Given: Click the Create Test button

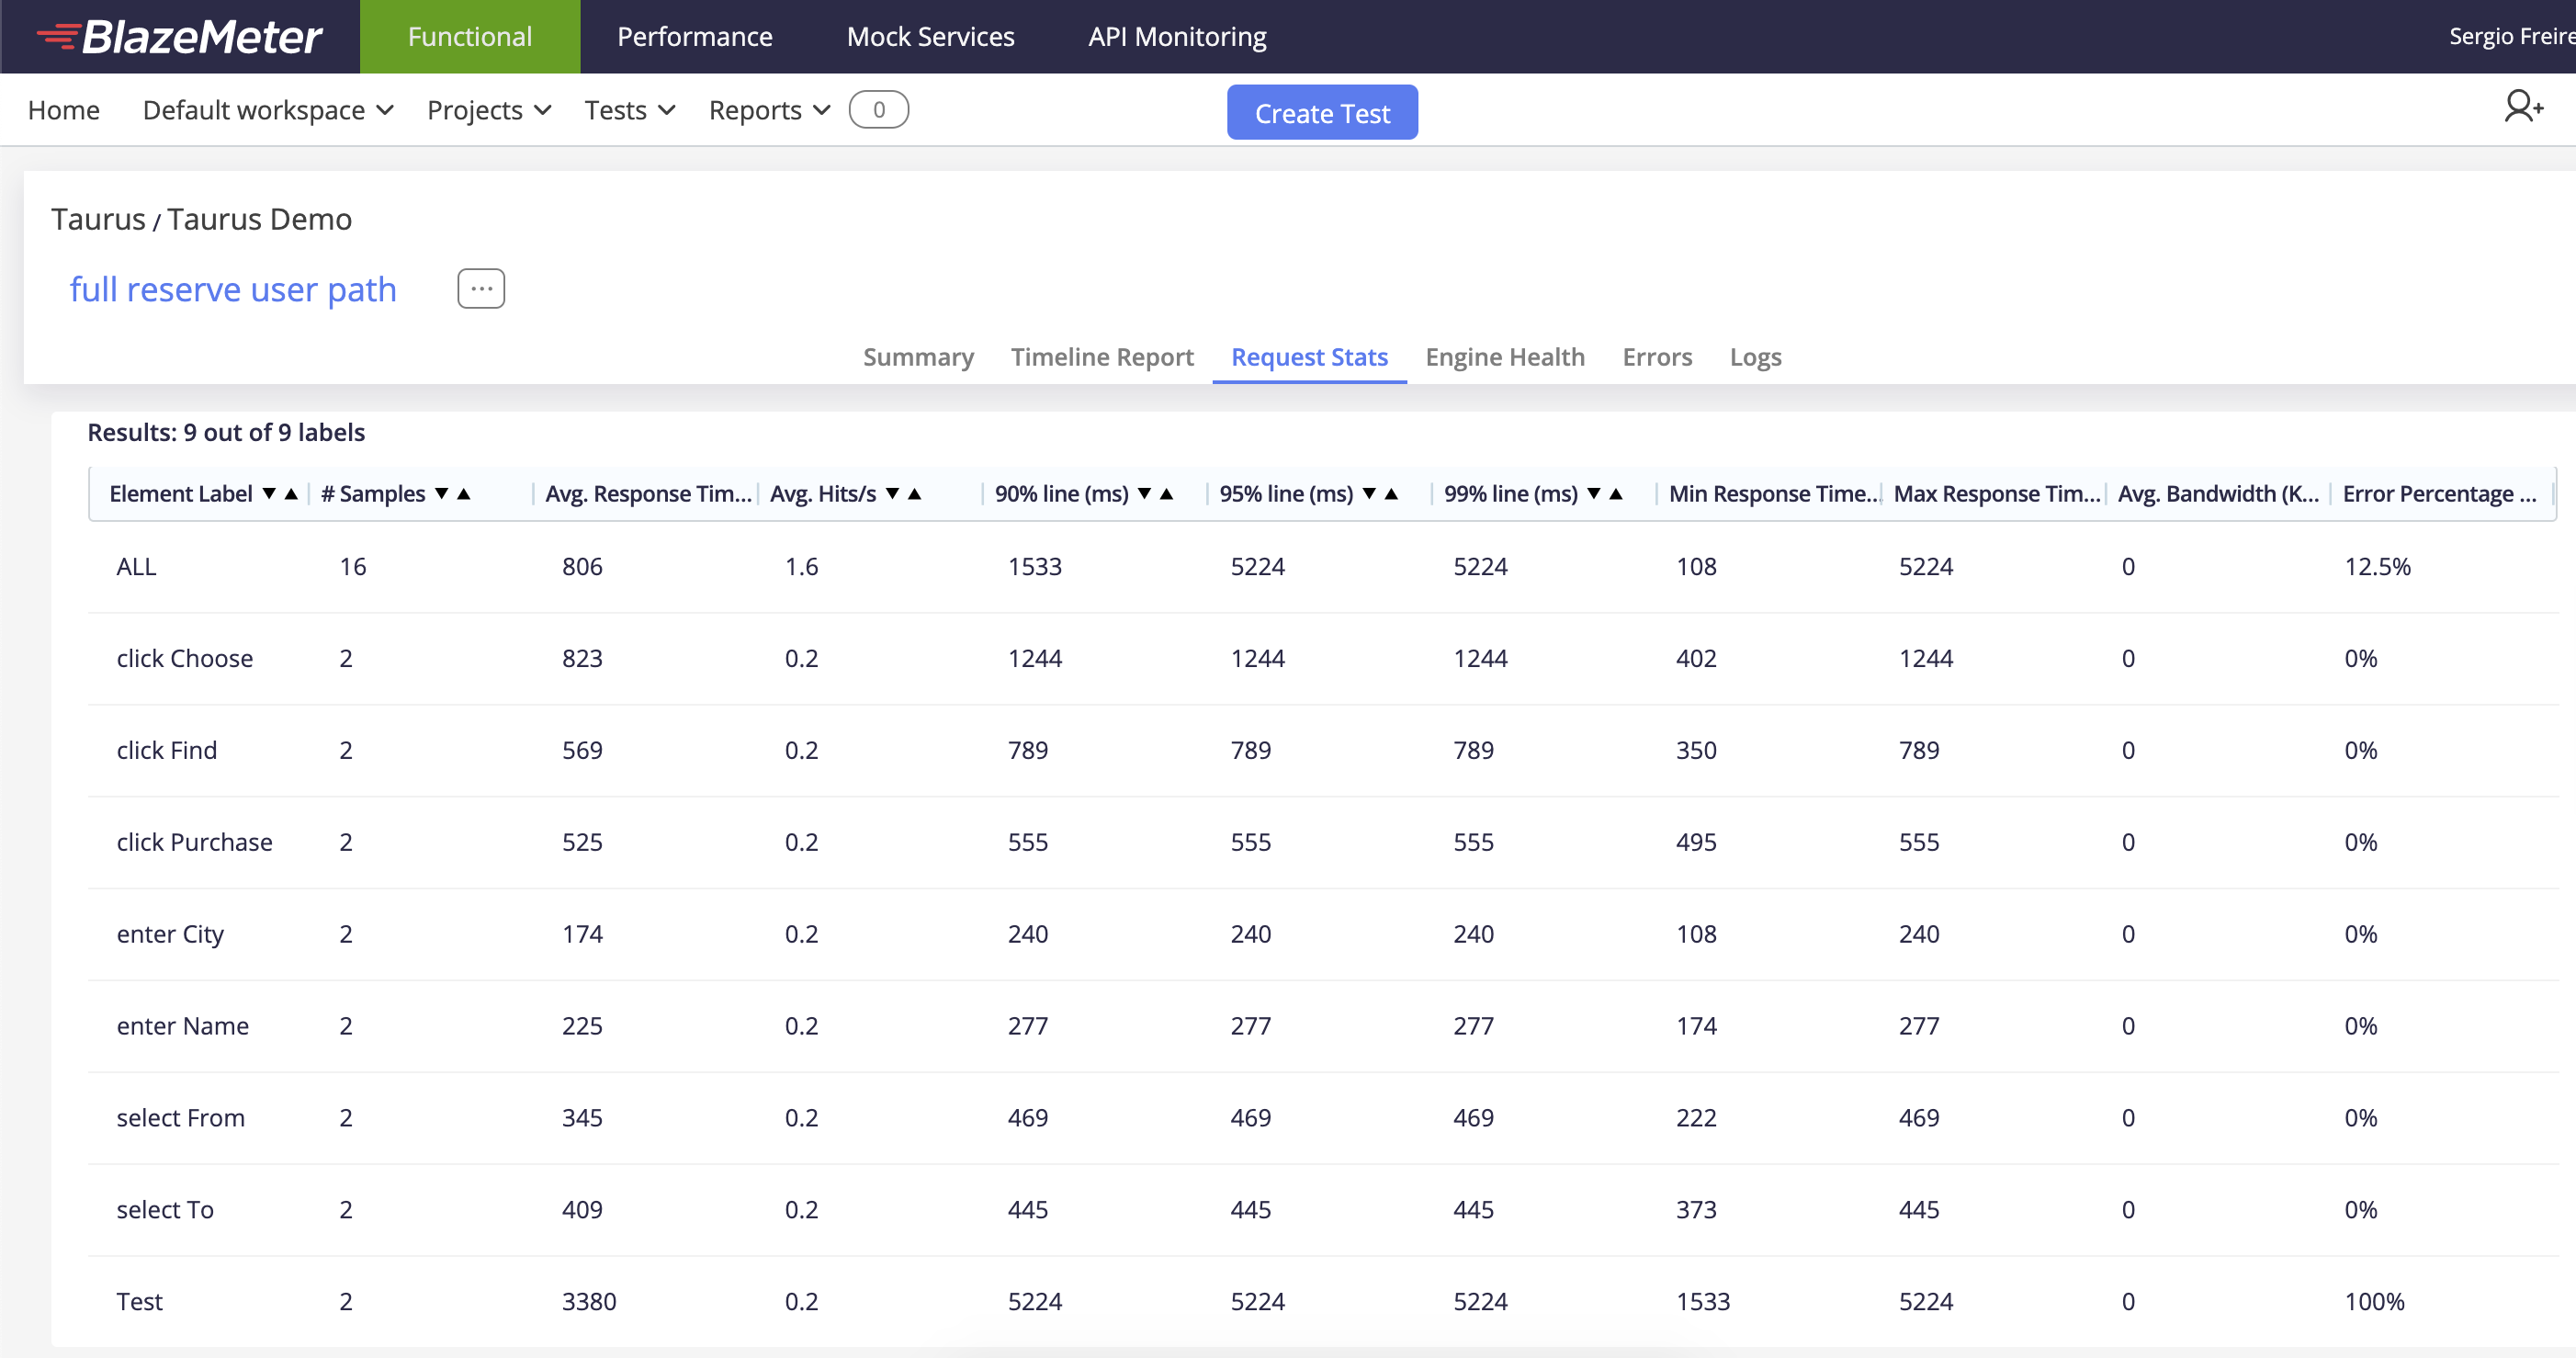Looking at the screenshot, I should point(1322,113).
